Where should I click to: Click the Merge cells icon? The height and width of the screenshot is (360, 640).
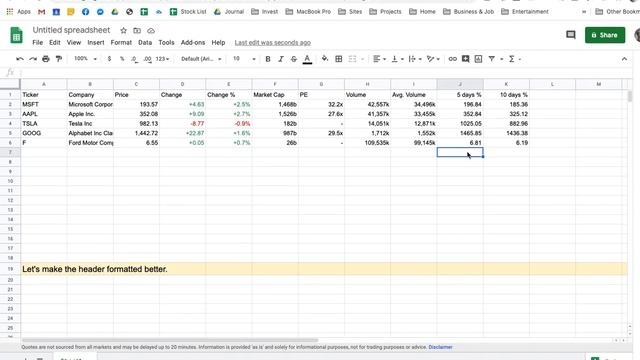352,59
